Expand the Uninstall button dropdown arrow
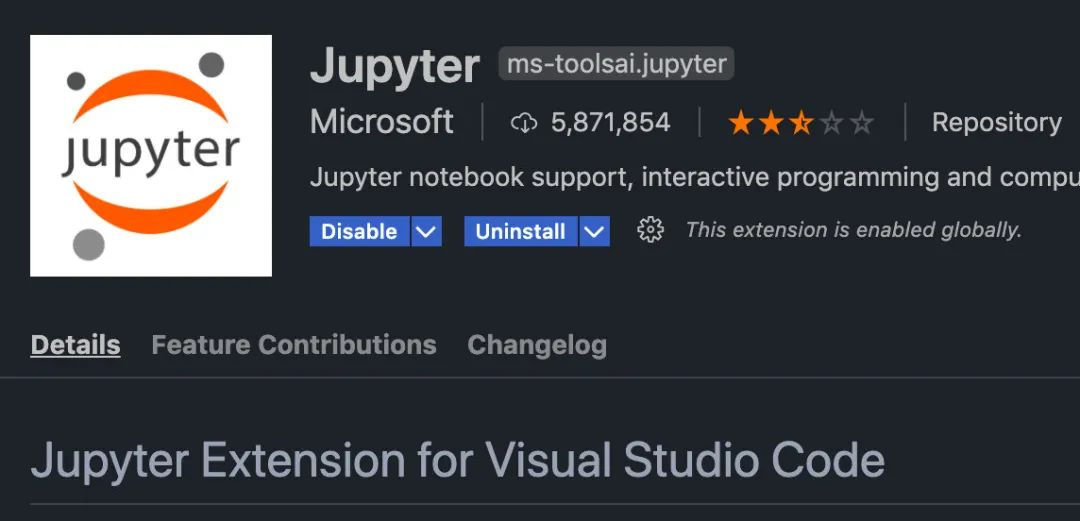This screenshot has height=521, width=1080. click(594, 231)
